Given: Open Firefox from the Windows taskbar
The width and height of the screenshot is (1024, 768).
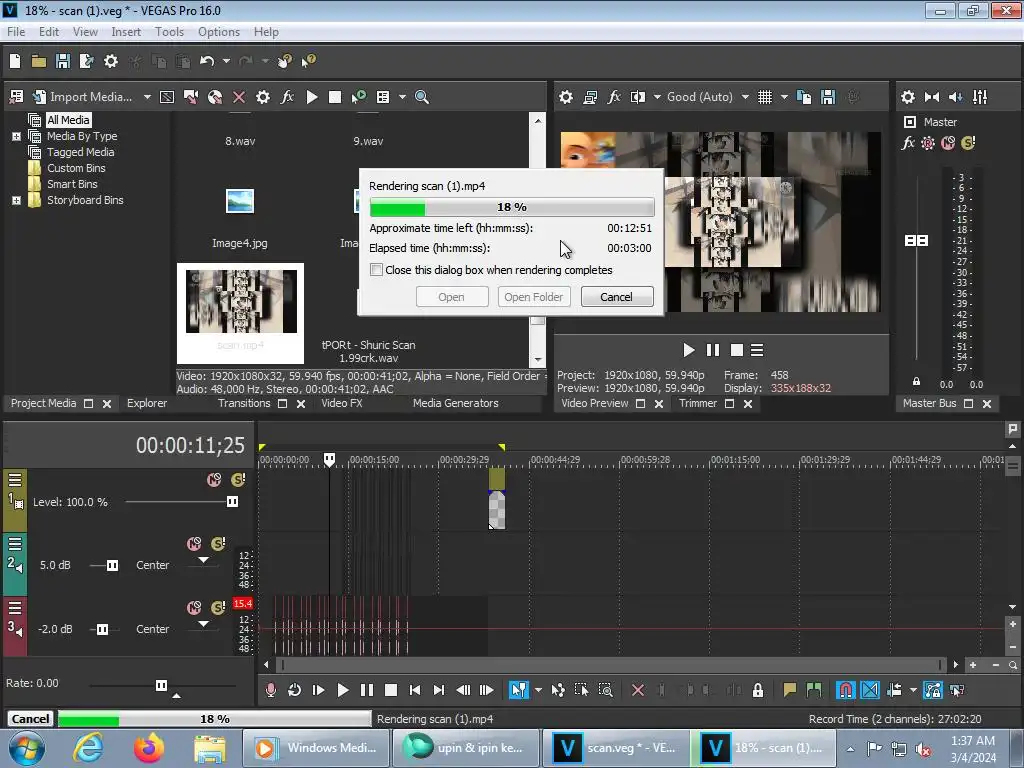Looking at the screenshot, I should (x=149, y=748).
